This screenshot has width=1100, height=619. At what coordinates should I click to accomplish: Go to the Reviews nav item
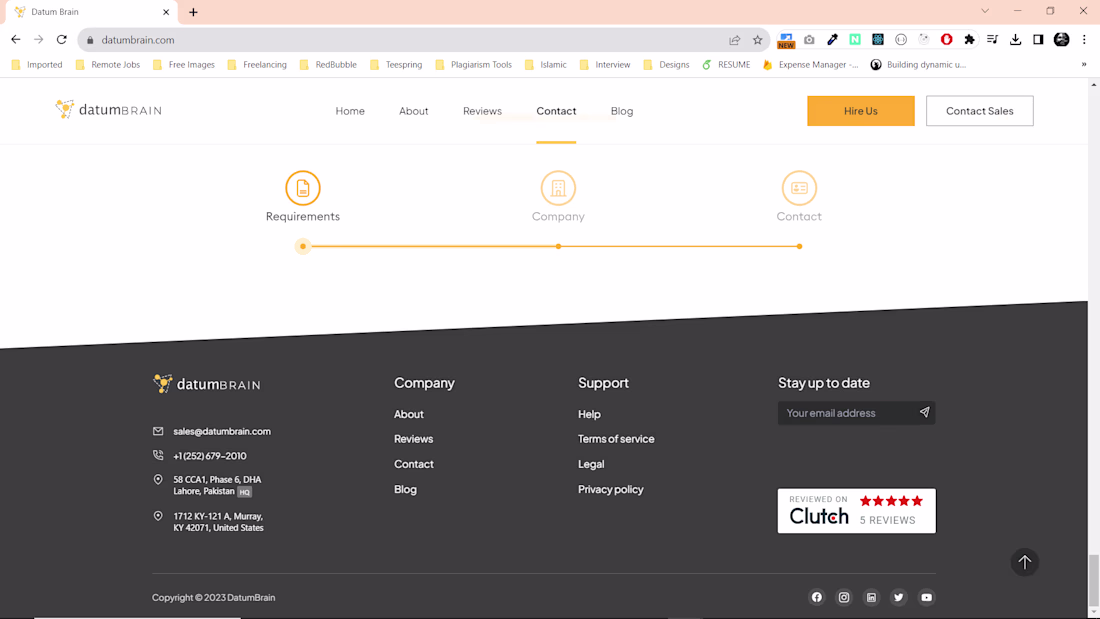(482, 111)
